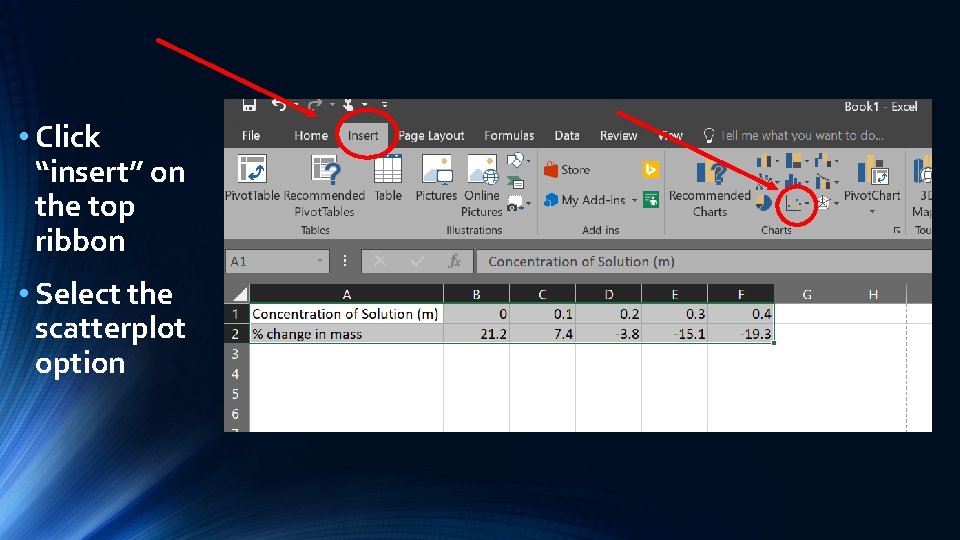
Task: Select the cell containing -3.8
Action: tap(609, 334)
